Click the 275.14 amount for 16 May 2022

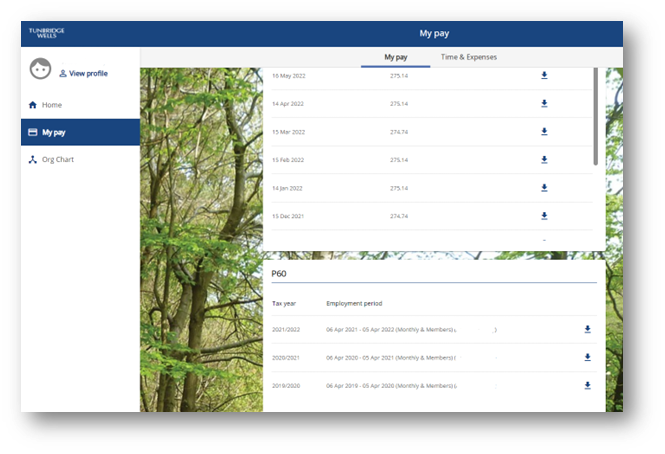click(x=399, y=76)
